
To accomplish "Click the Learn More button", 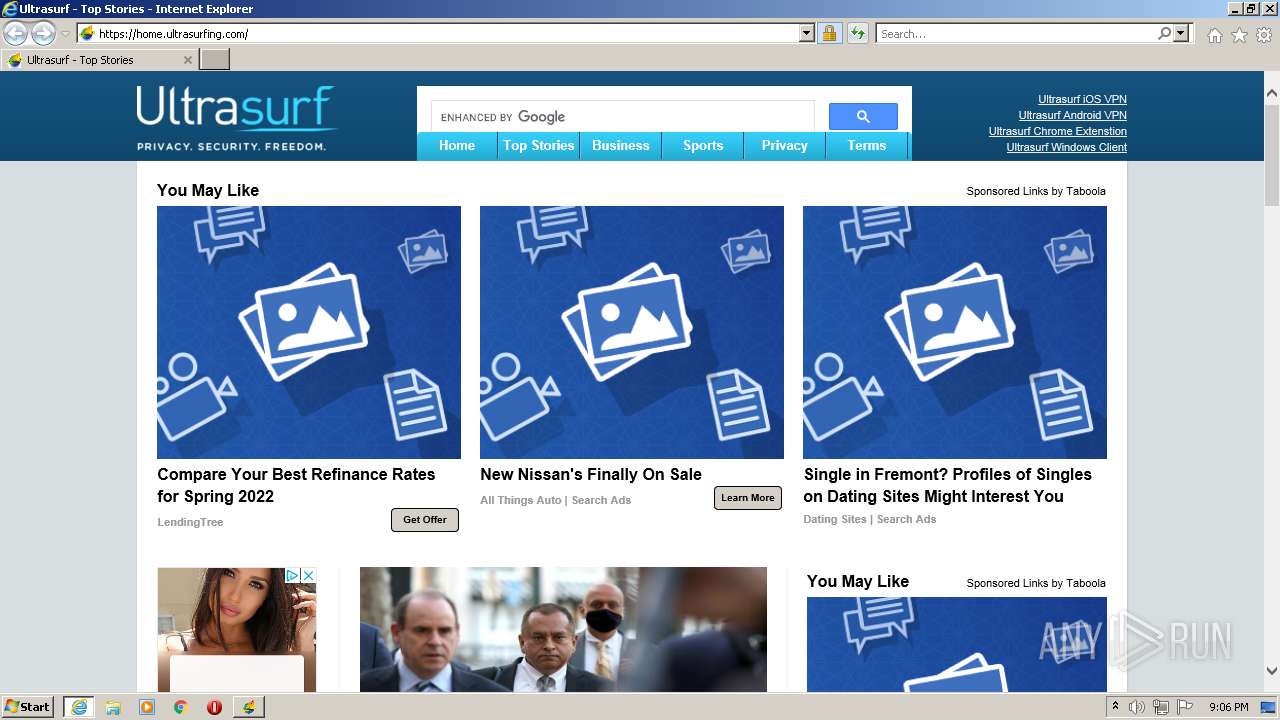I will pos(748,498).
